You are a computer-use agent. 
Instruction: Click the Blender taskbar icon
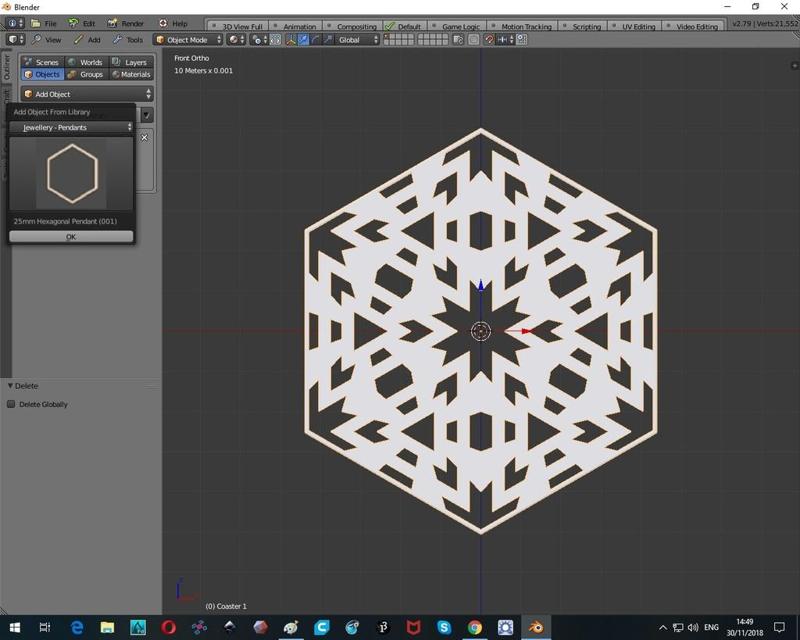(x=536, y=627)
